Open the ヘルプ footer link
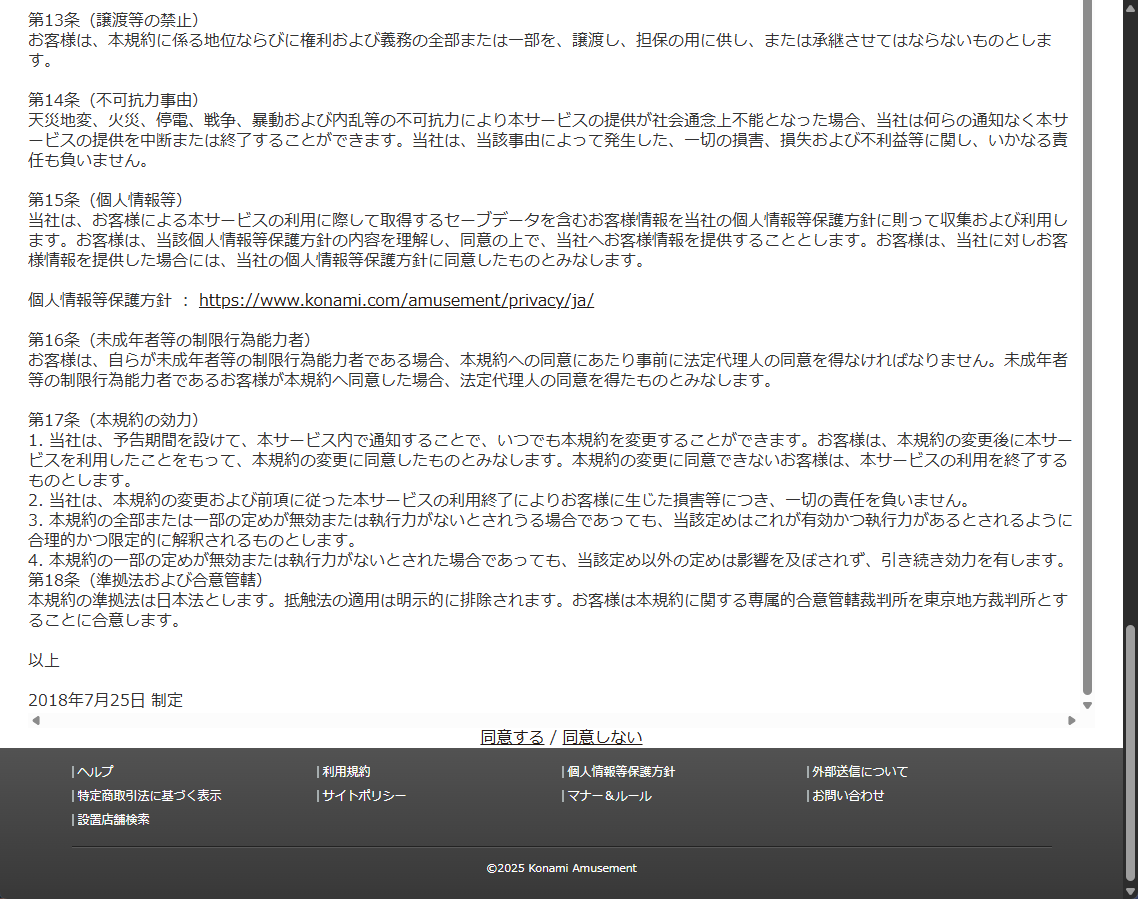The height and width of the screenshot is (899, 1138). click(x=95, y=772)
